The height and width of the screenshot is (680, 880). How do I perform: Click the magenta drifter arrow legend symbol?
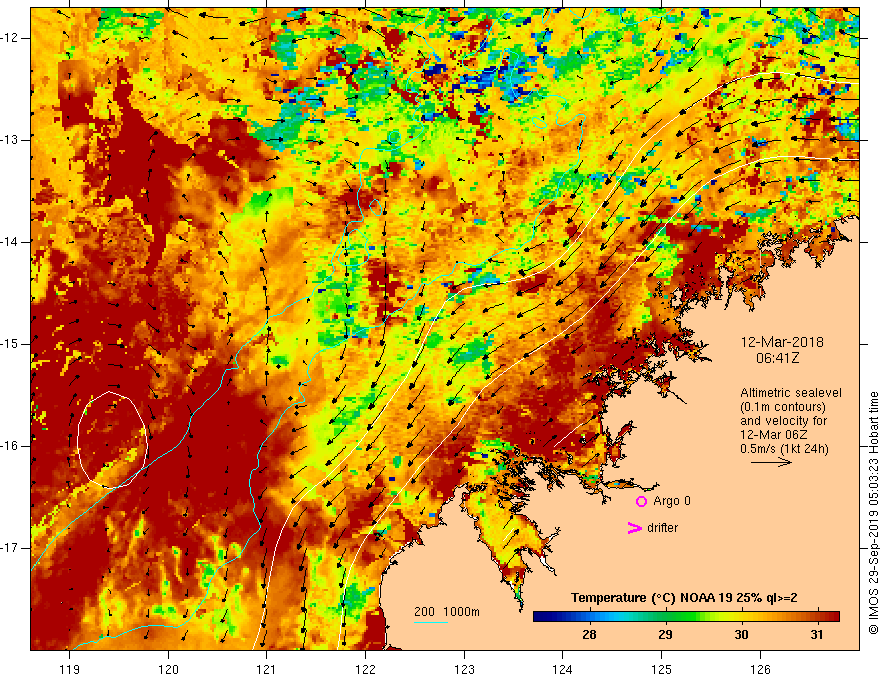[x=634, y=528]
